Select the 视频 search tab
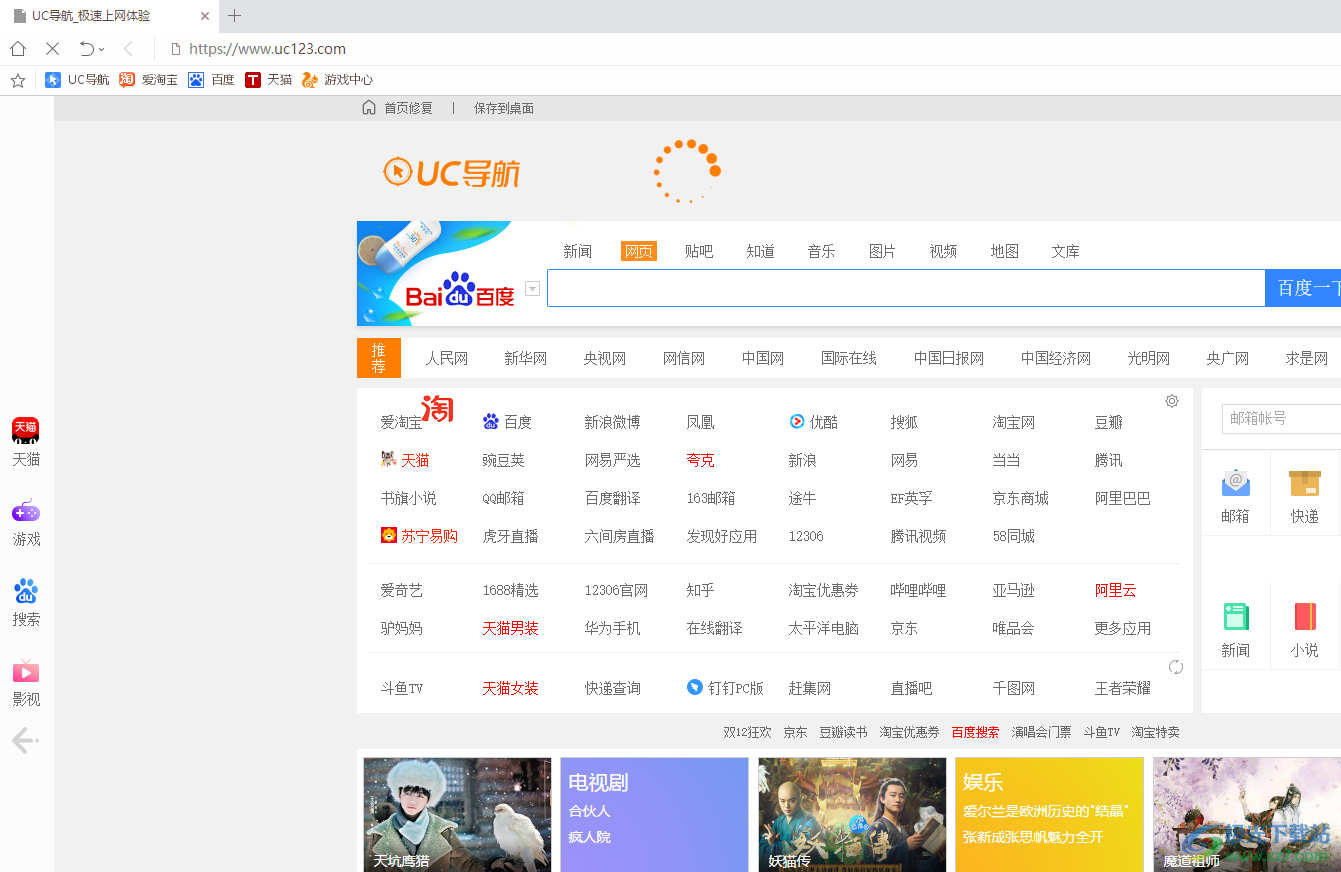This screenshot has height=872, width=1341. pos(943,251)
